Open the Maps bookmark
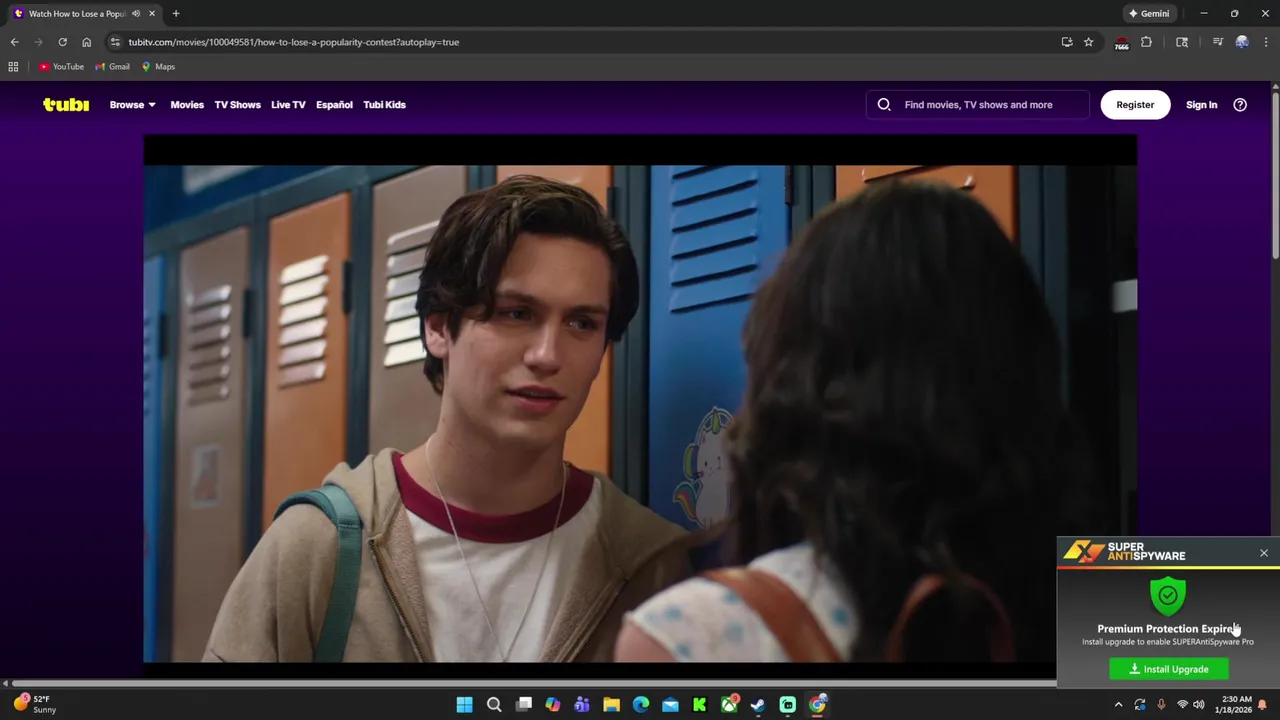 click(x=158, y=67)
